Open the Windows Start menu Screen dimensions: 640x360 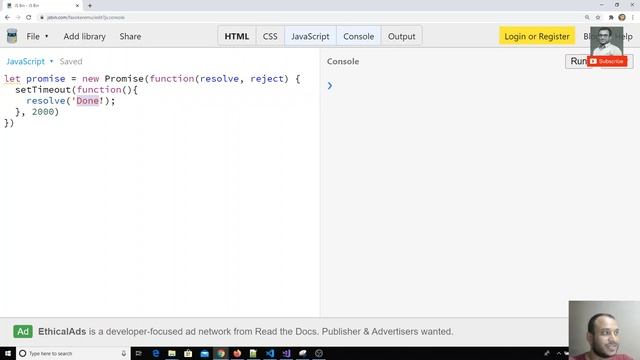tap(8, 353)
